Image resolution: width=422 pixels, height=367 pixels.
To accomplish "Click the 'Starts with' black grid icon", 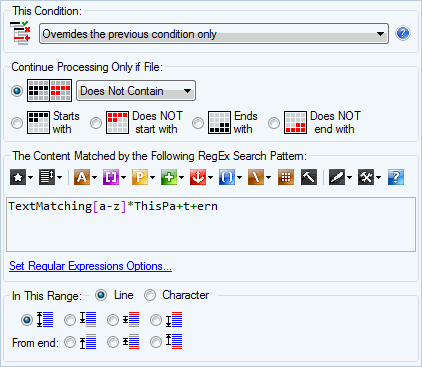I will point(38,123).
